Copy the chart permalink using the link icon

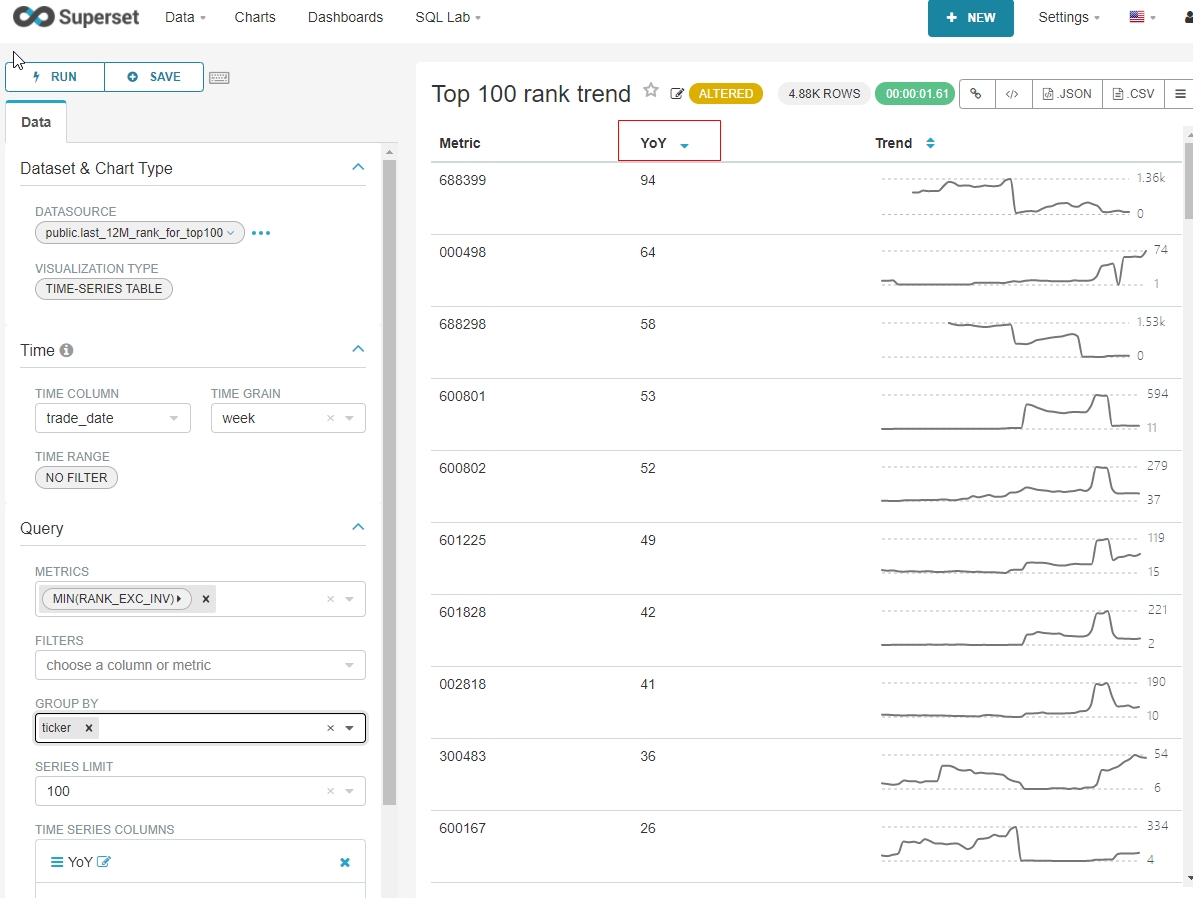(x=976, y=93)
